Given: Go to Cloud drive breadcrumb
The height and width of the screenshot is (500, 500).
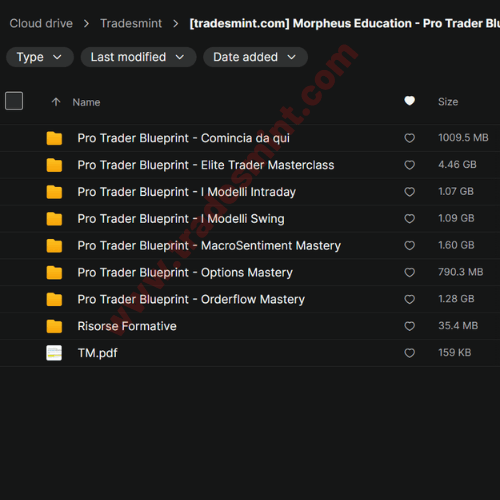Looking at the screenshot, I should (41, 23).
